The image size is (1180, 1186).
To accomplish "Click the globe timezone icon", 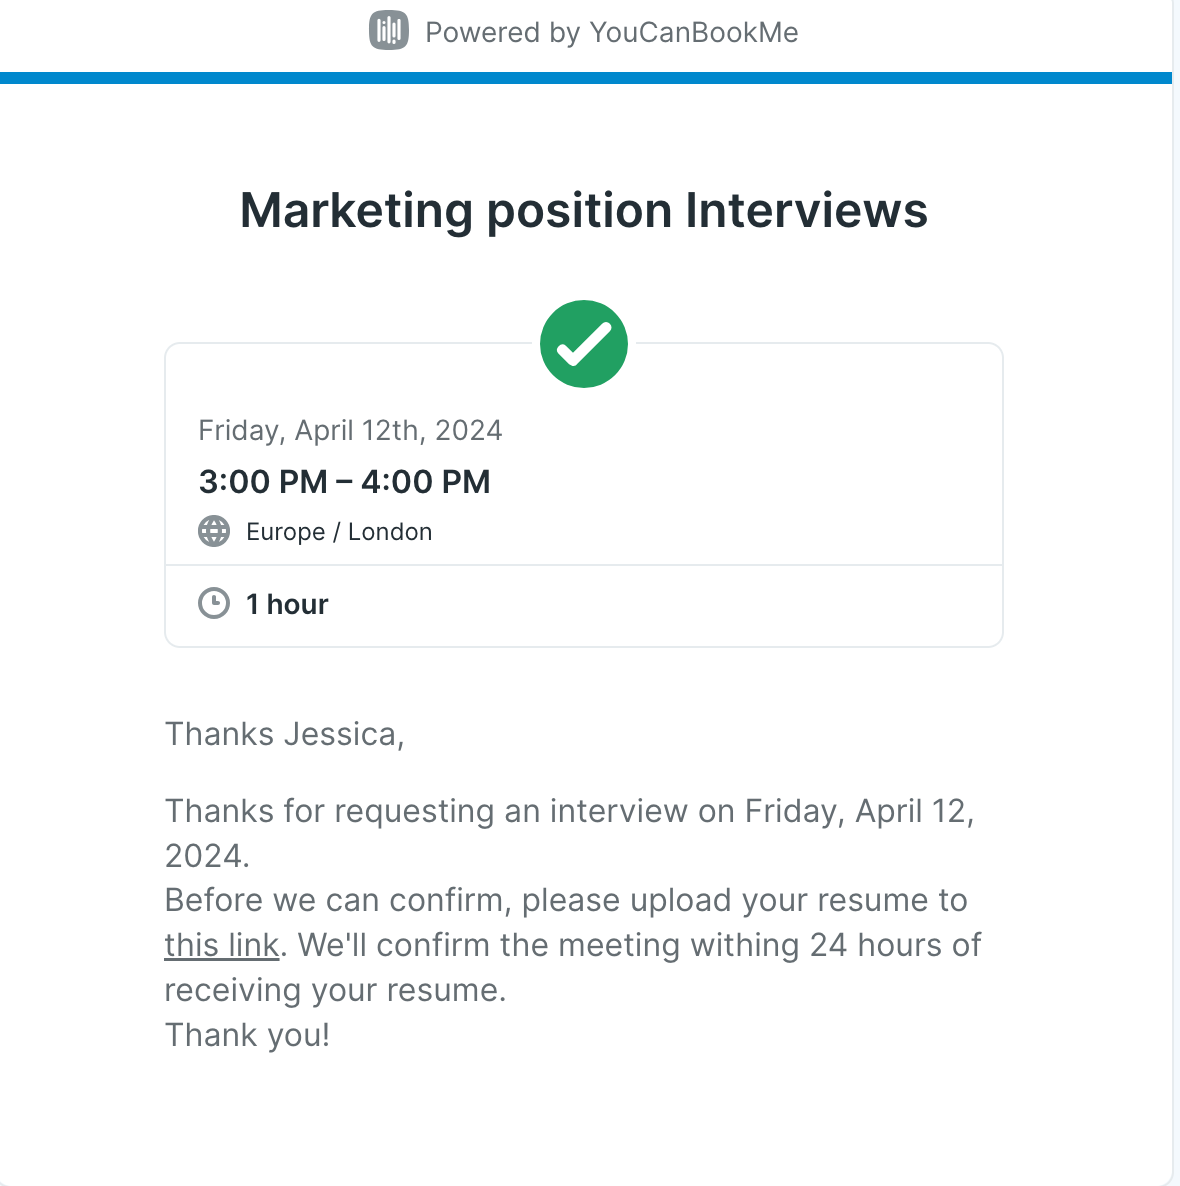I will (x=214, y=531).
